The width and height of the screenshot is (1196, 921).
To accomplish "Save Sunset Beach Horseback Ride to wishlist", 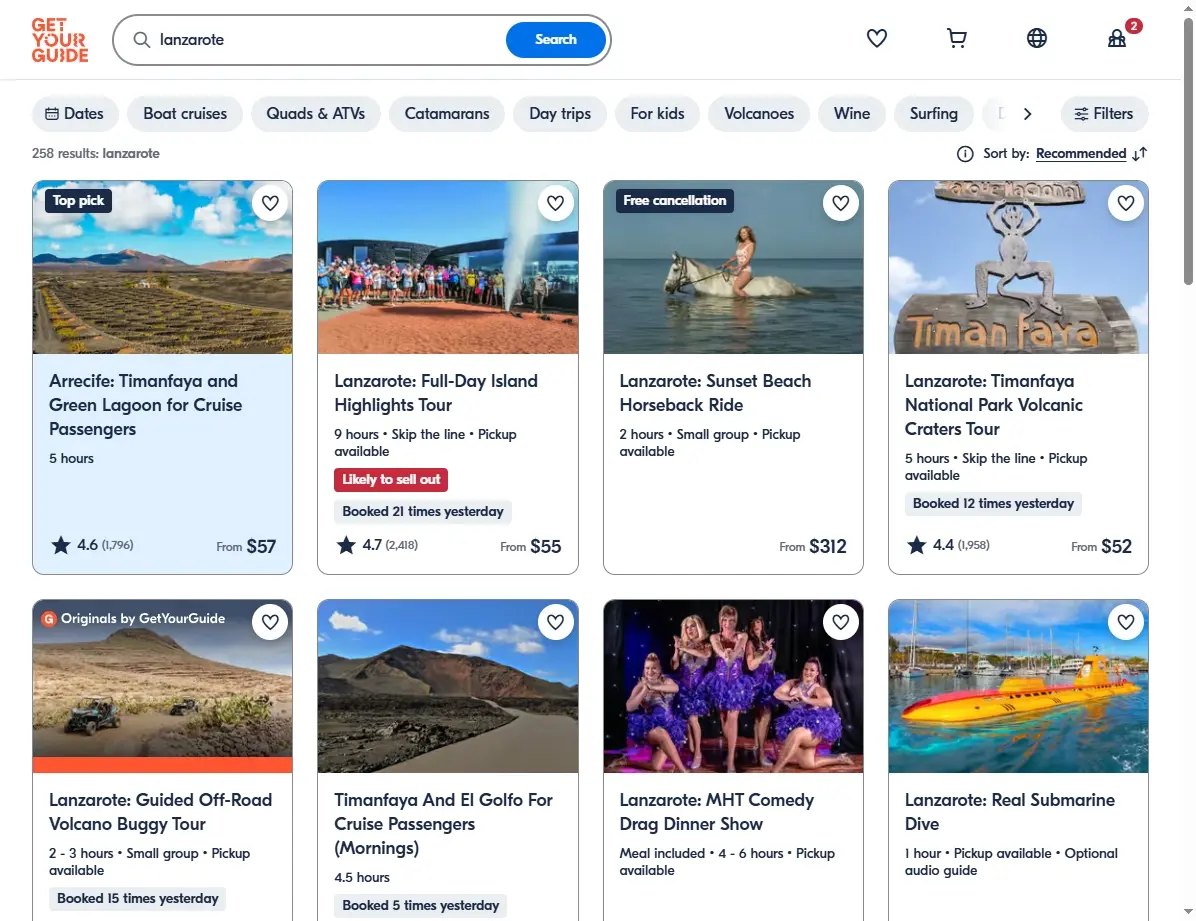I will 841,203.
